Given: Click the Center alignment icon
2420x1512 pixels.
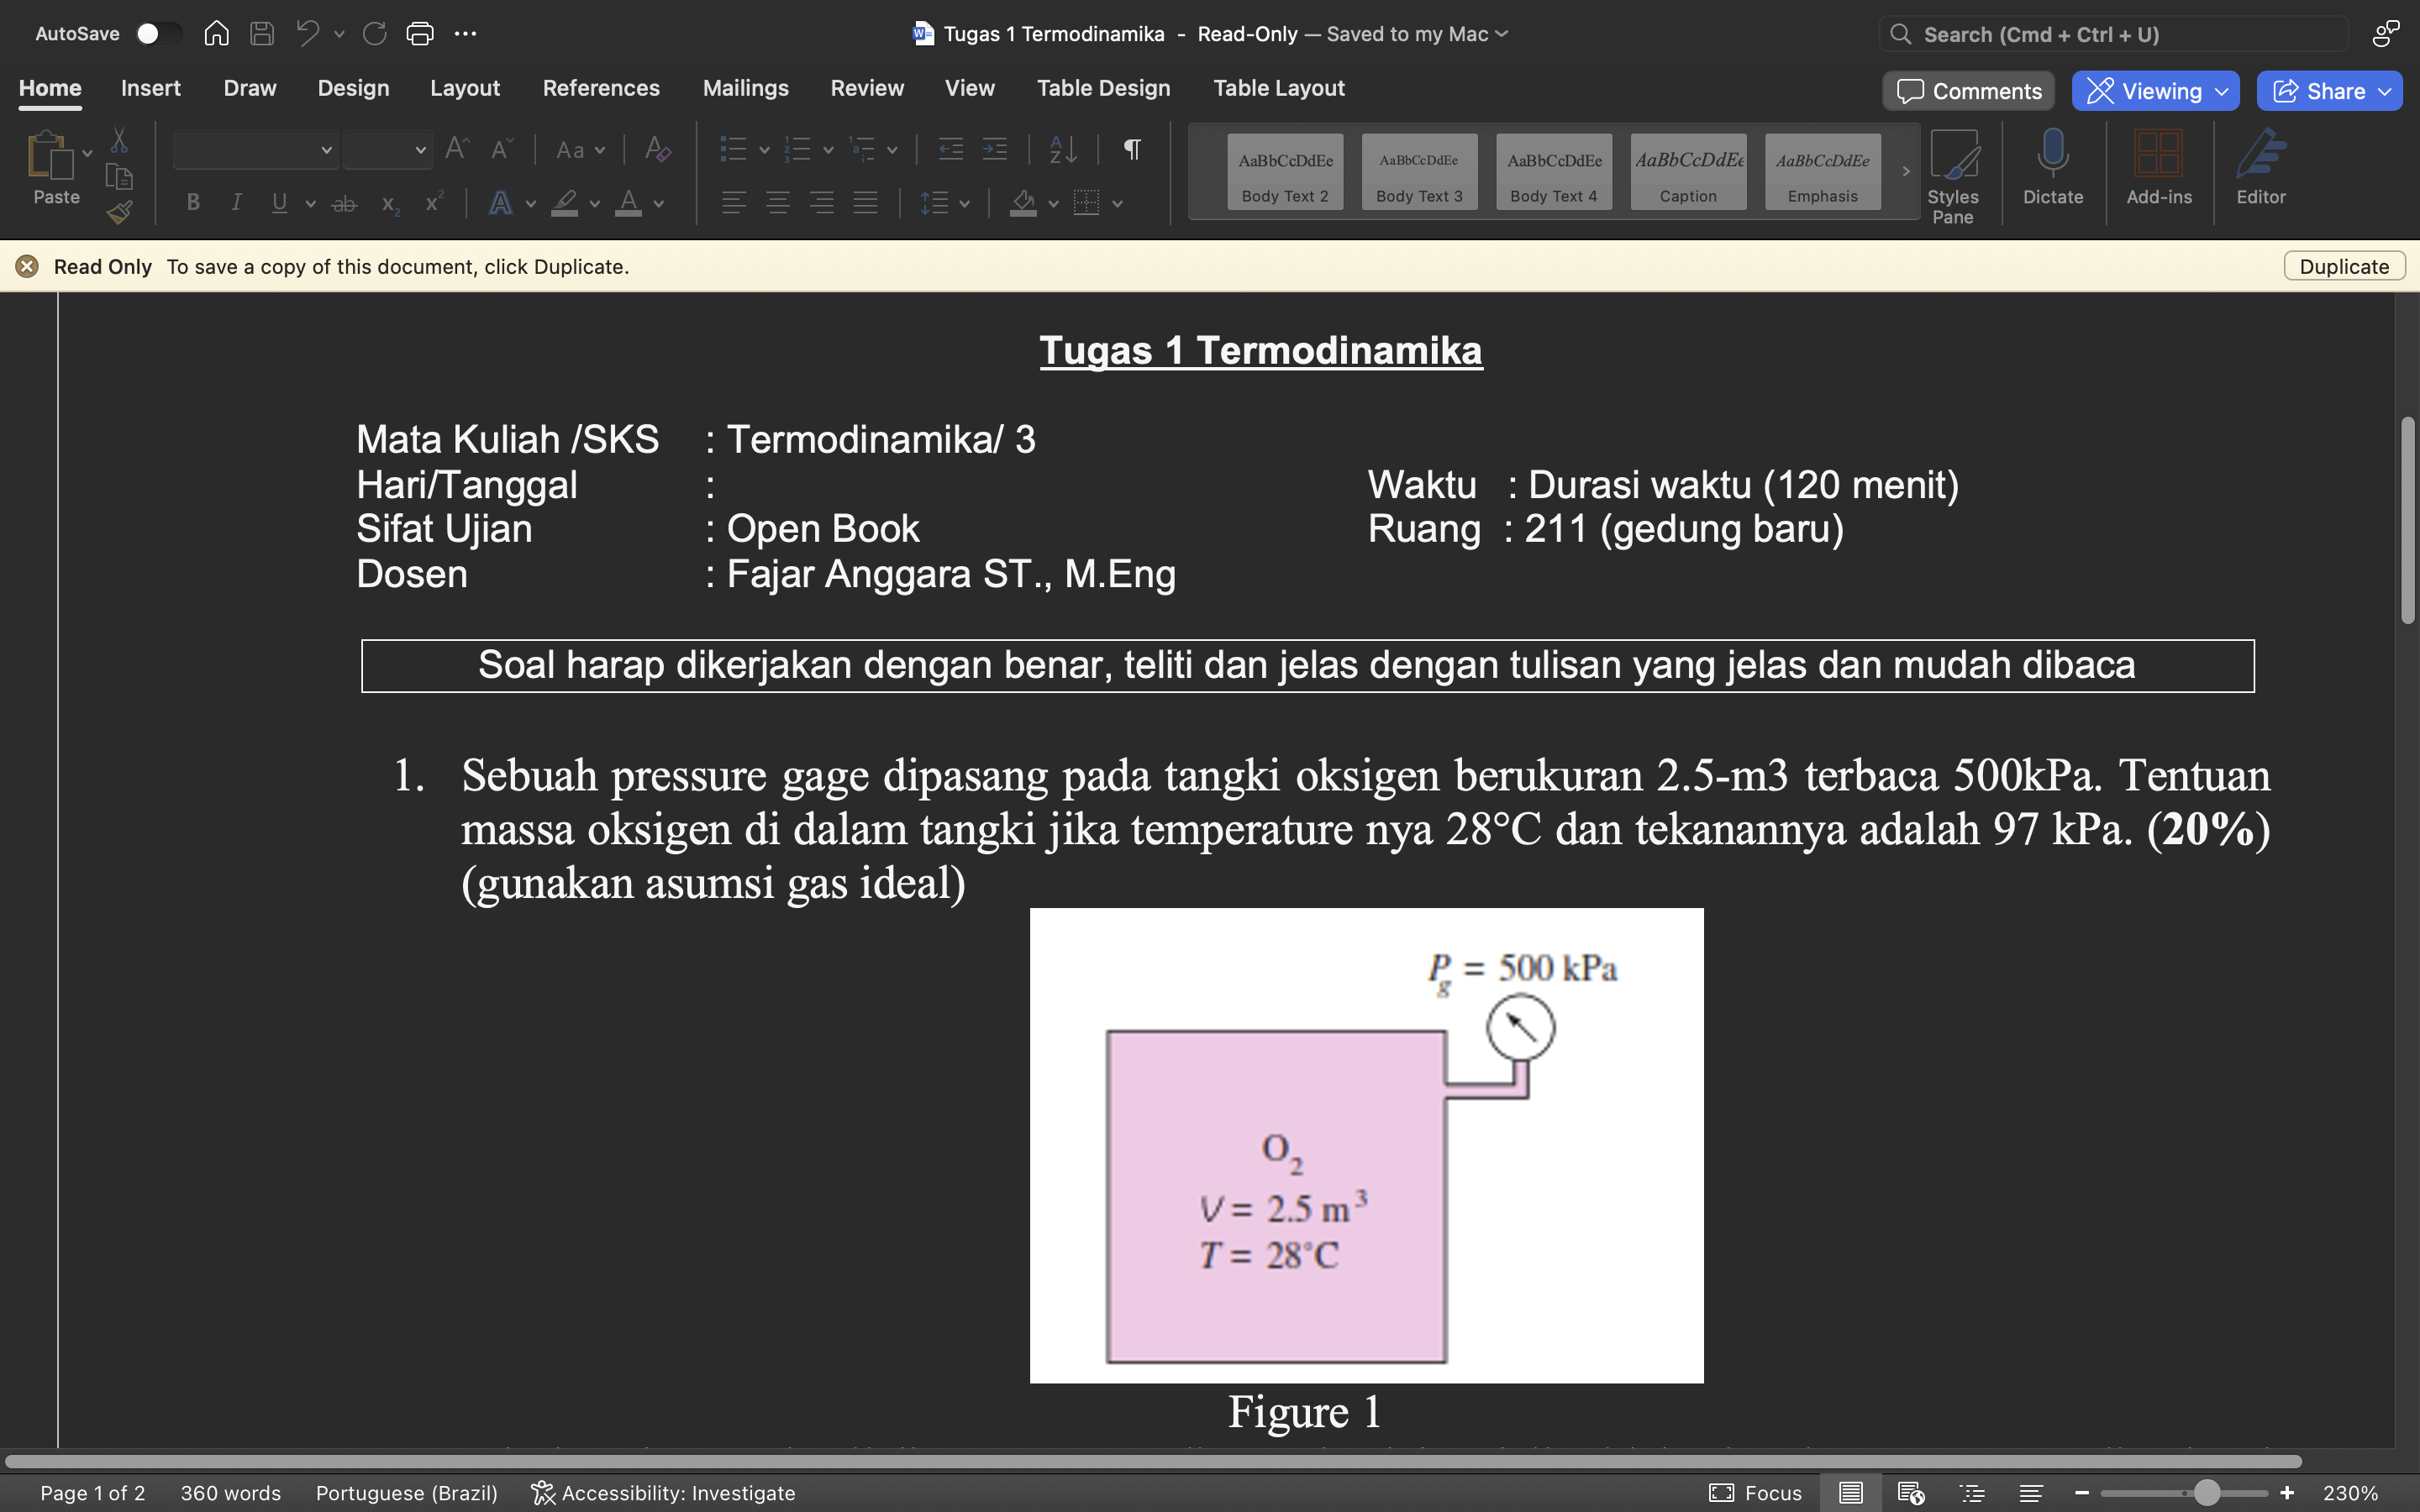Looking at the screenshot, I should pyautogui.click(x=777, y=203).
